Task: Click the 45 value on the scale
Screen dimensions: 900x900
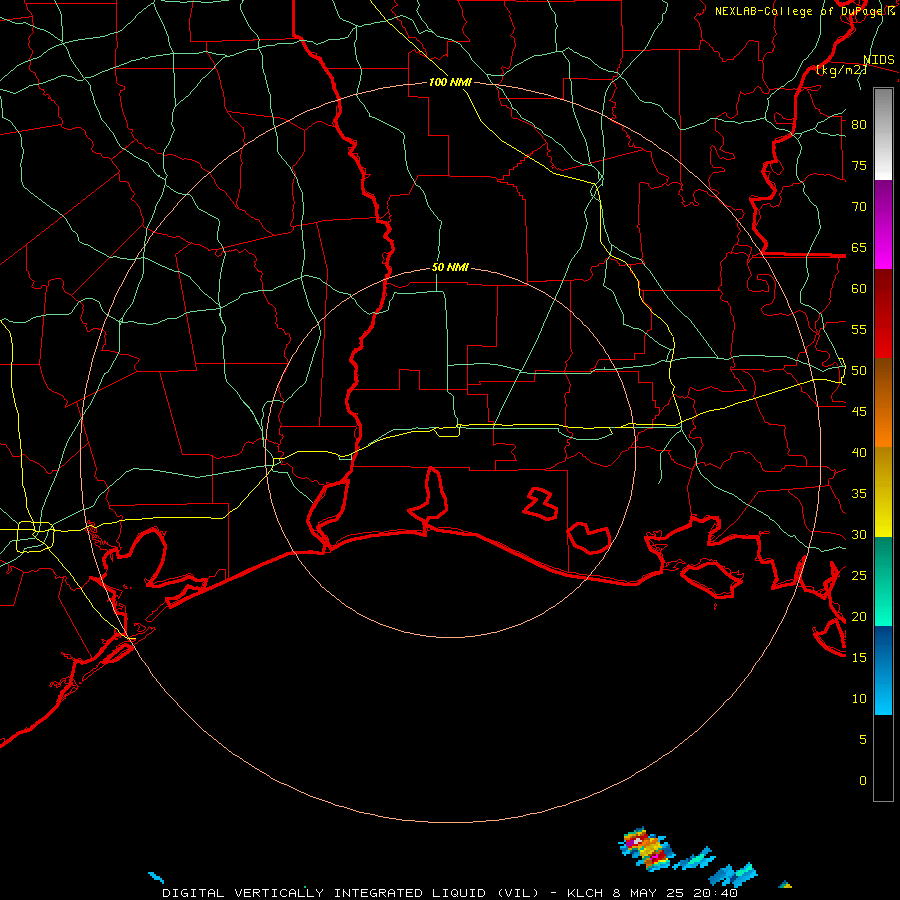Action: tap(859, 411)
